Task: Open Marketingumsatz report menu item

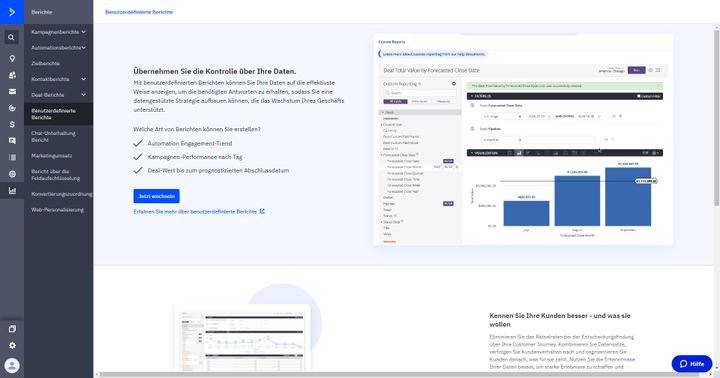Action: pyautogui.click(x=51, y=156)
